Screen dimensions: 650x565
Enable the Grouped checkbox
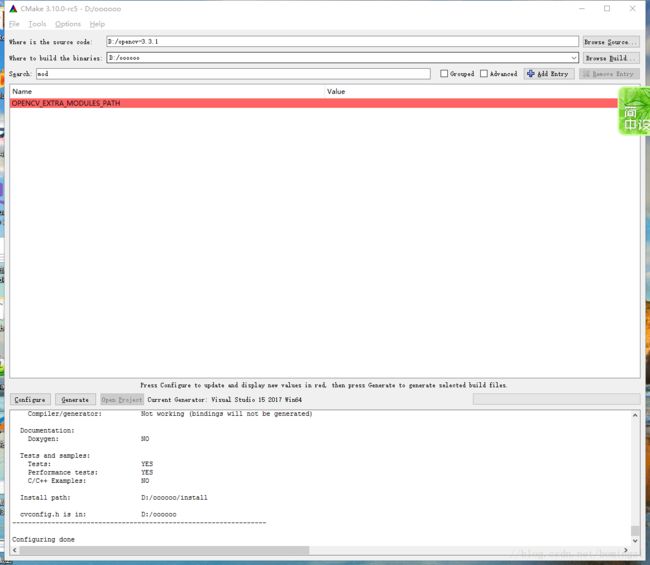[x=444, y=74]
